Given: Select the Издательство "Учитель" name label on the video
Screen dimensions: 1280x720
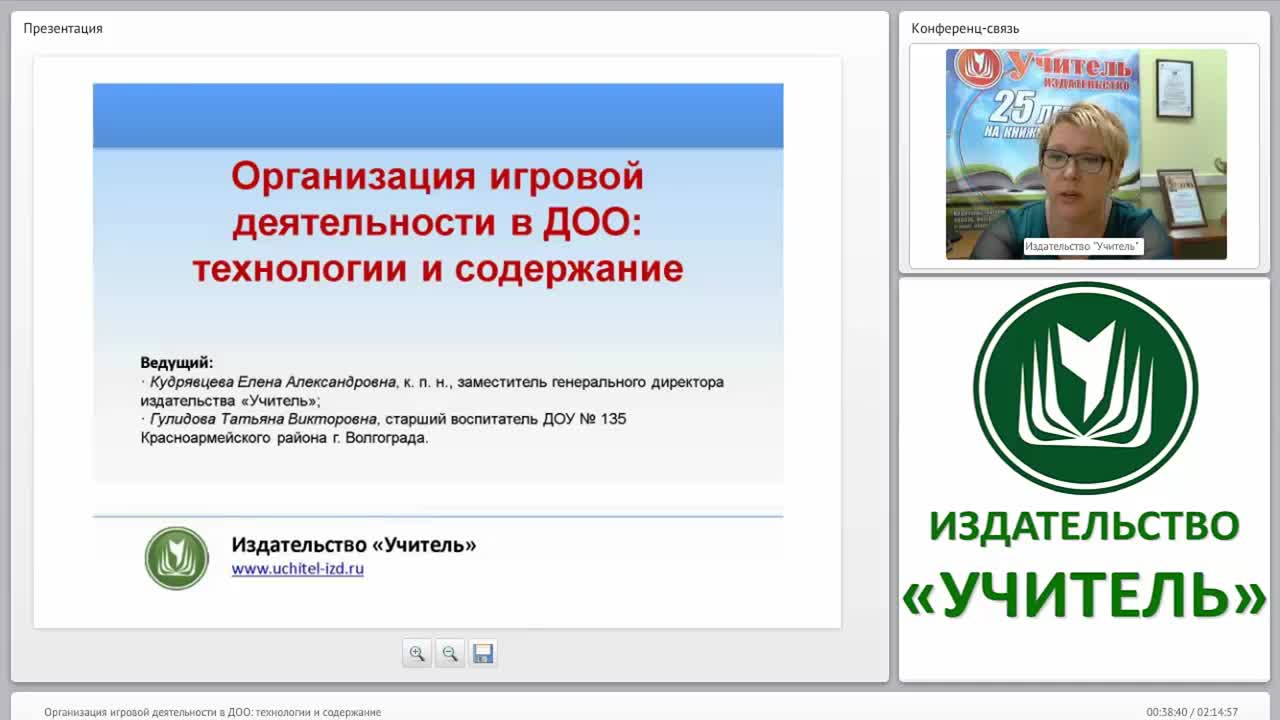Looking at the screenshot, I should (1083, 246).
